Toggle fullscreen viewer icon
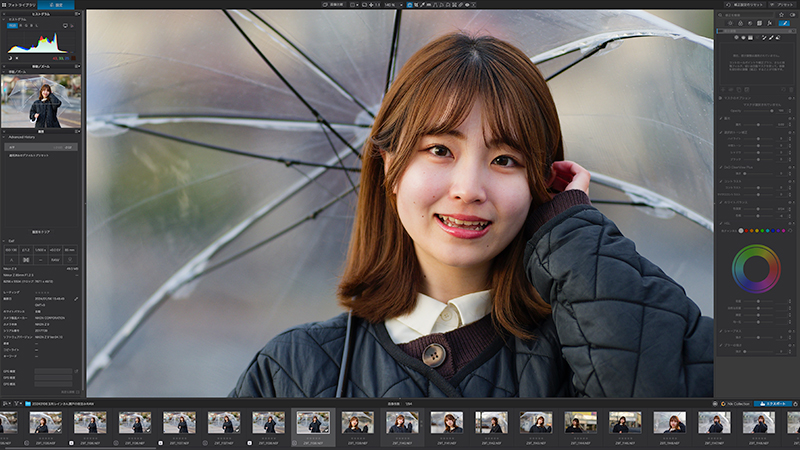Image resolution: width=800 pixels, height=450 pixels. click(364, 5)
